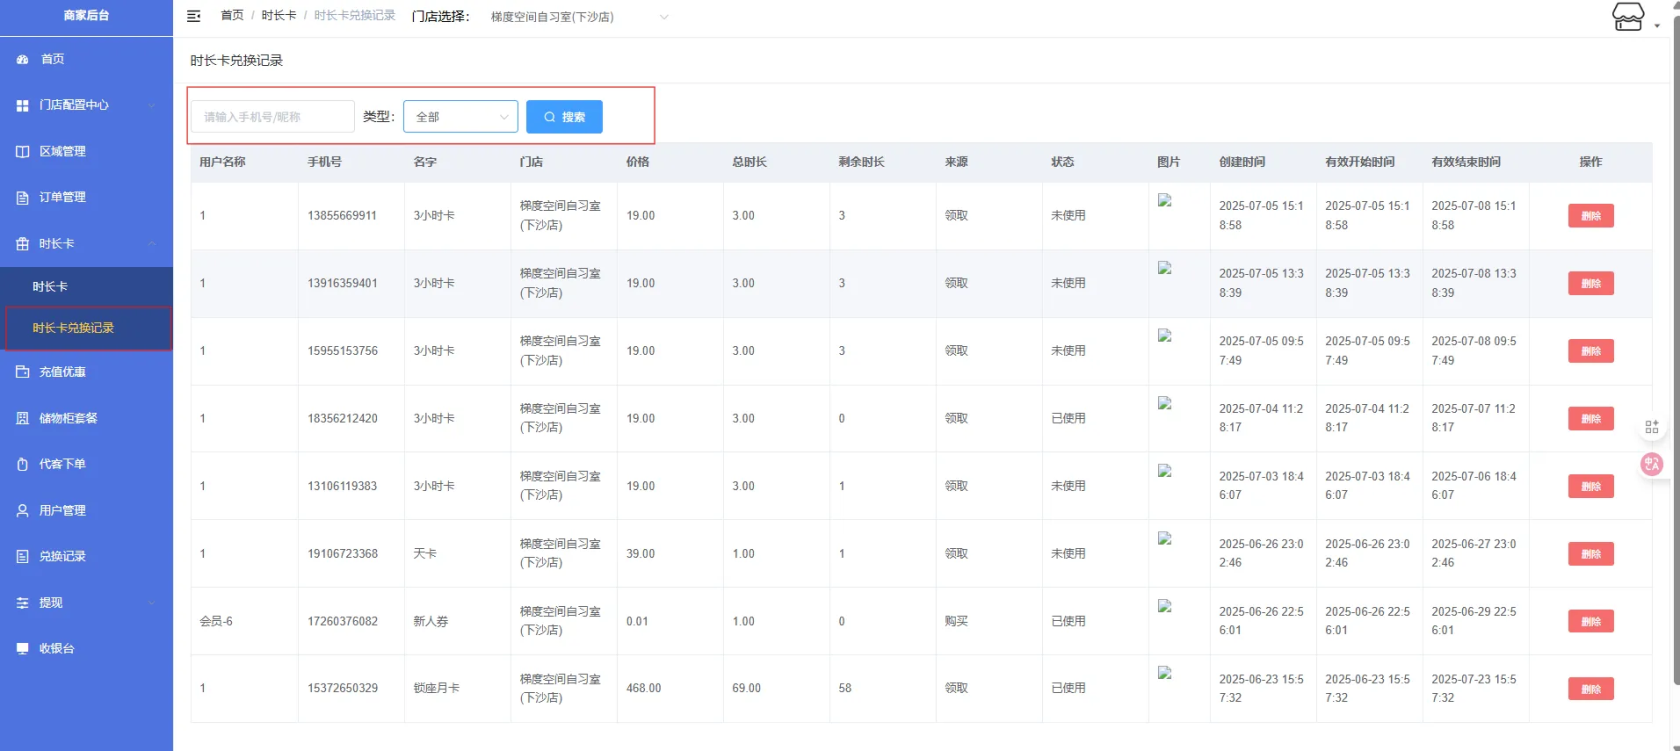The width and height of the screenshot is (1680, 751).
Task: Open the 充值优惠 menu item
Action: [62, 372]
